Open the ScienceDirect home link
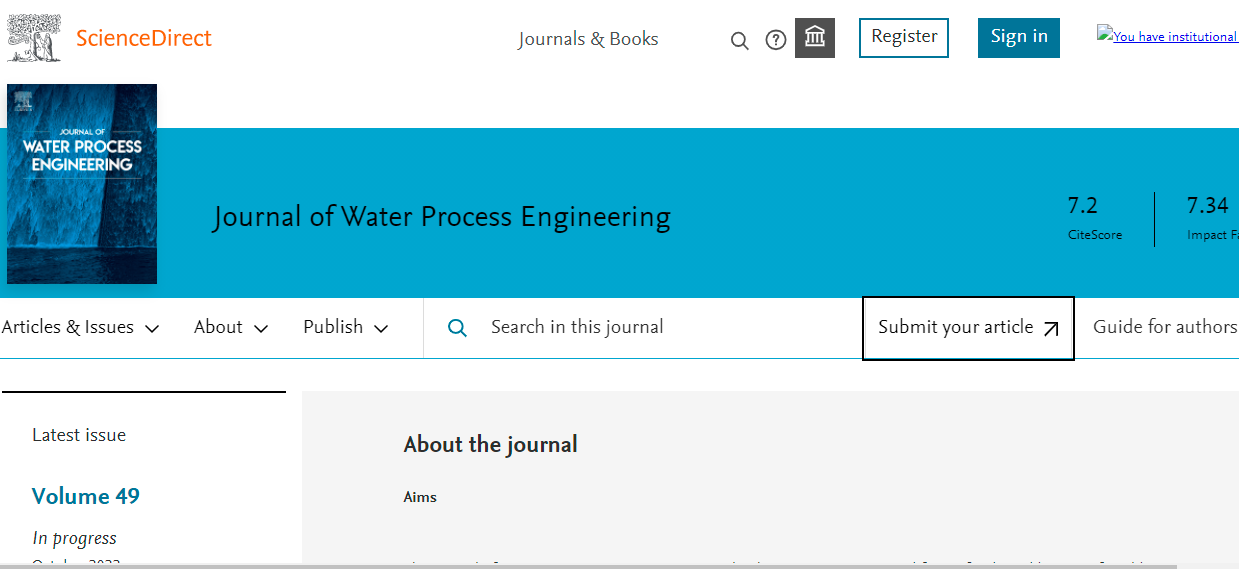 (144, 39)
